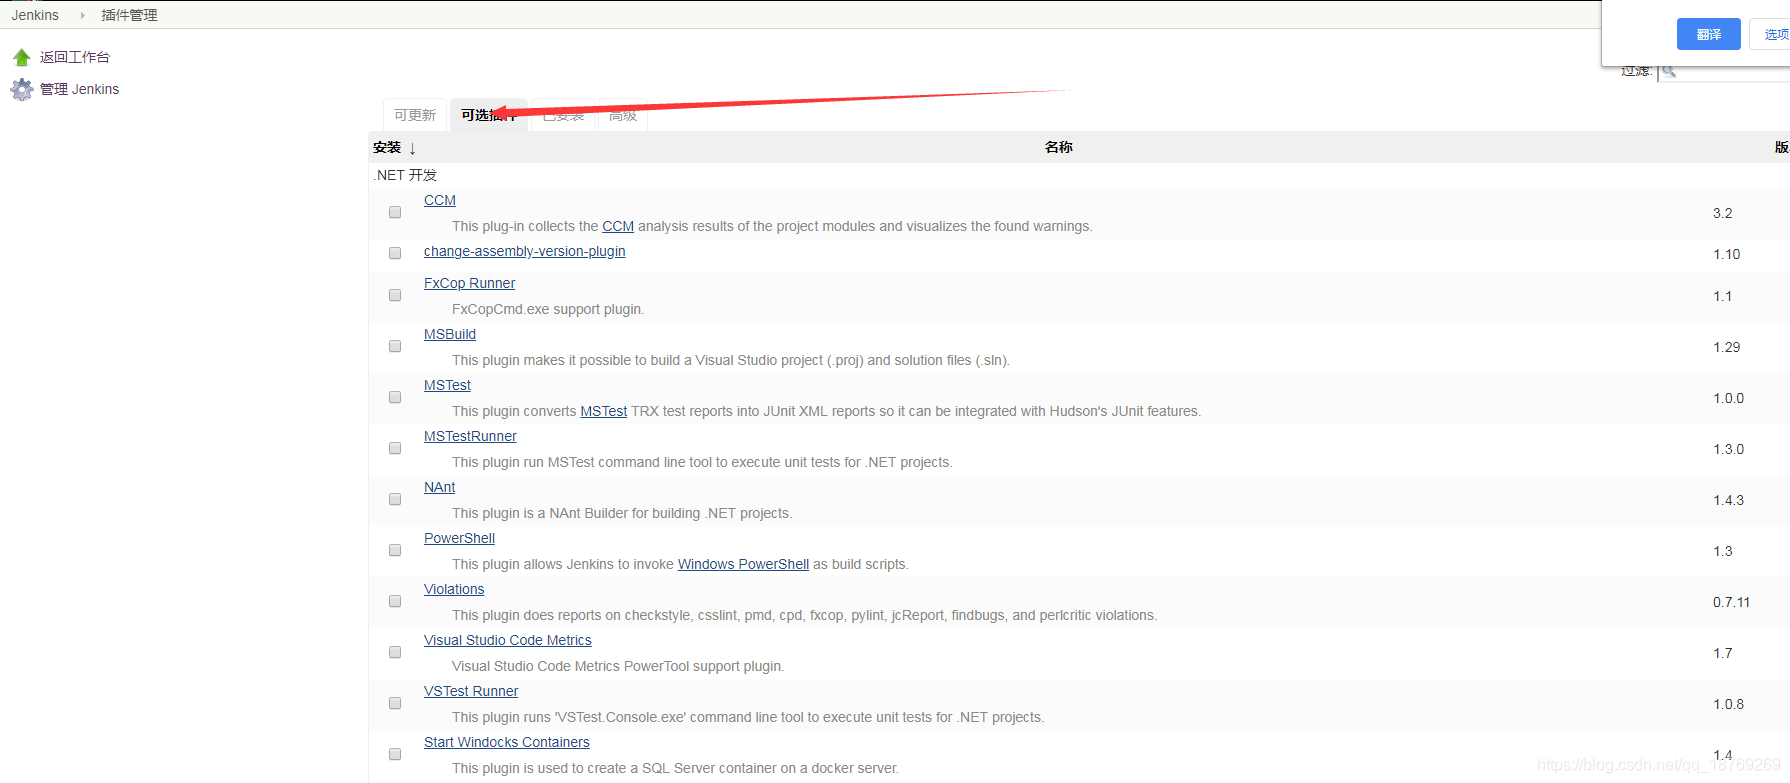This screenshot has width=1790, height=783.
Task: Click the 返回工作台 link
Action: click(x=75, y=57)
